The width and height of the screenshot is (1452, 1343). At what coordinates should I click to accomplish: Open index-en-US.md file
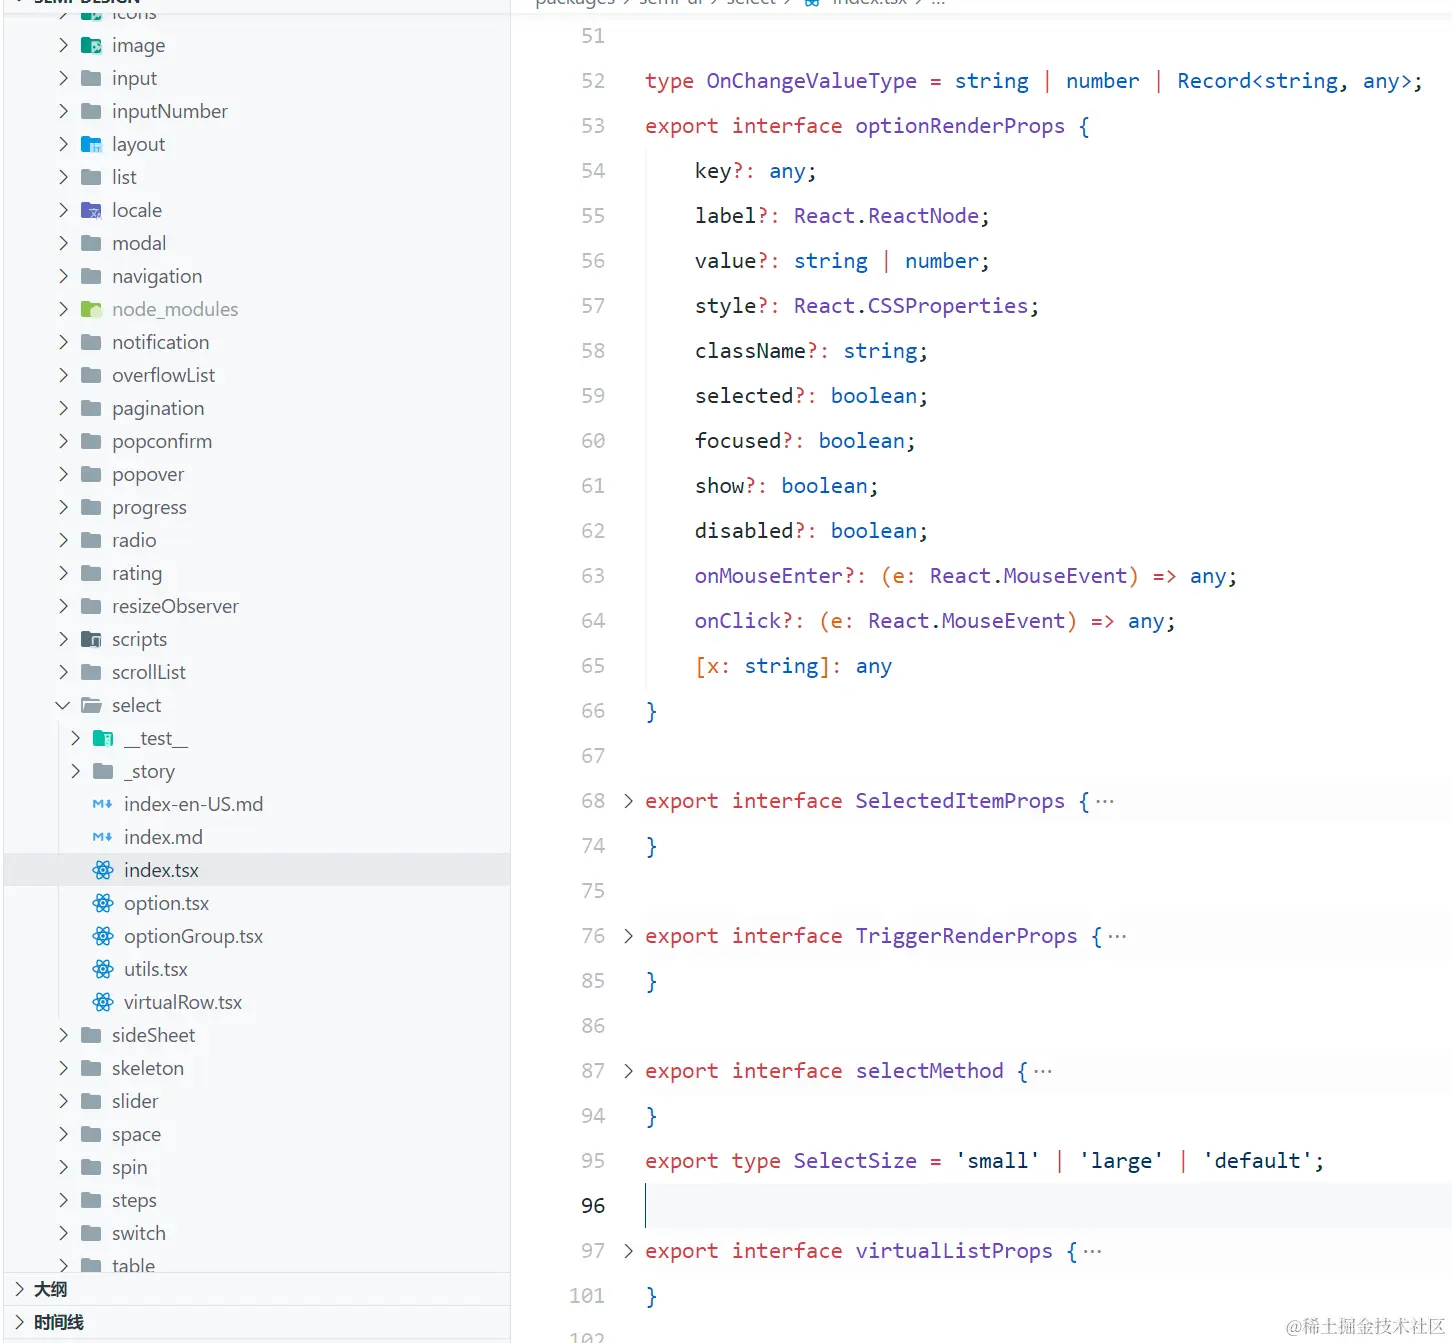coord(193,804)
